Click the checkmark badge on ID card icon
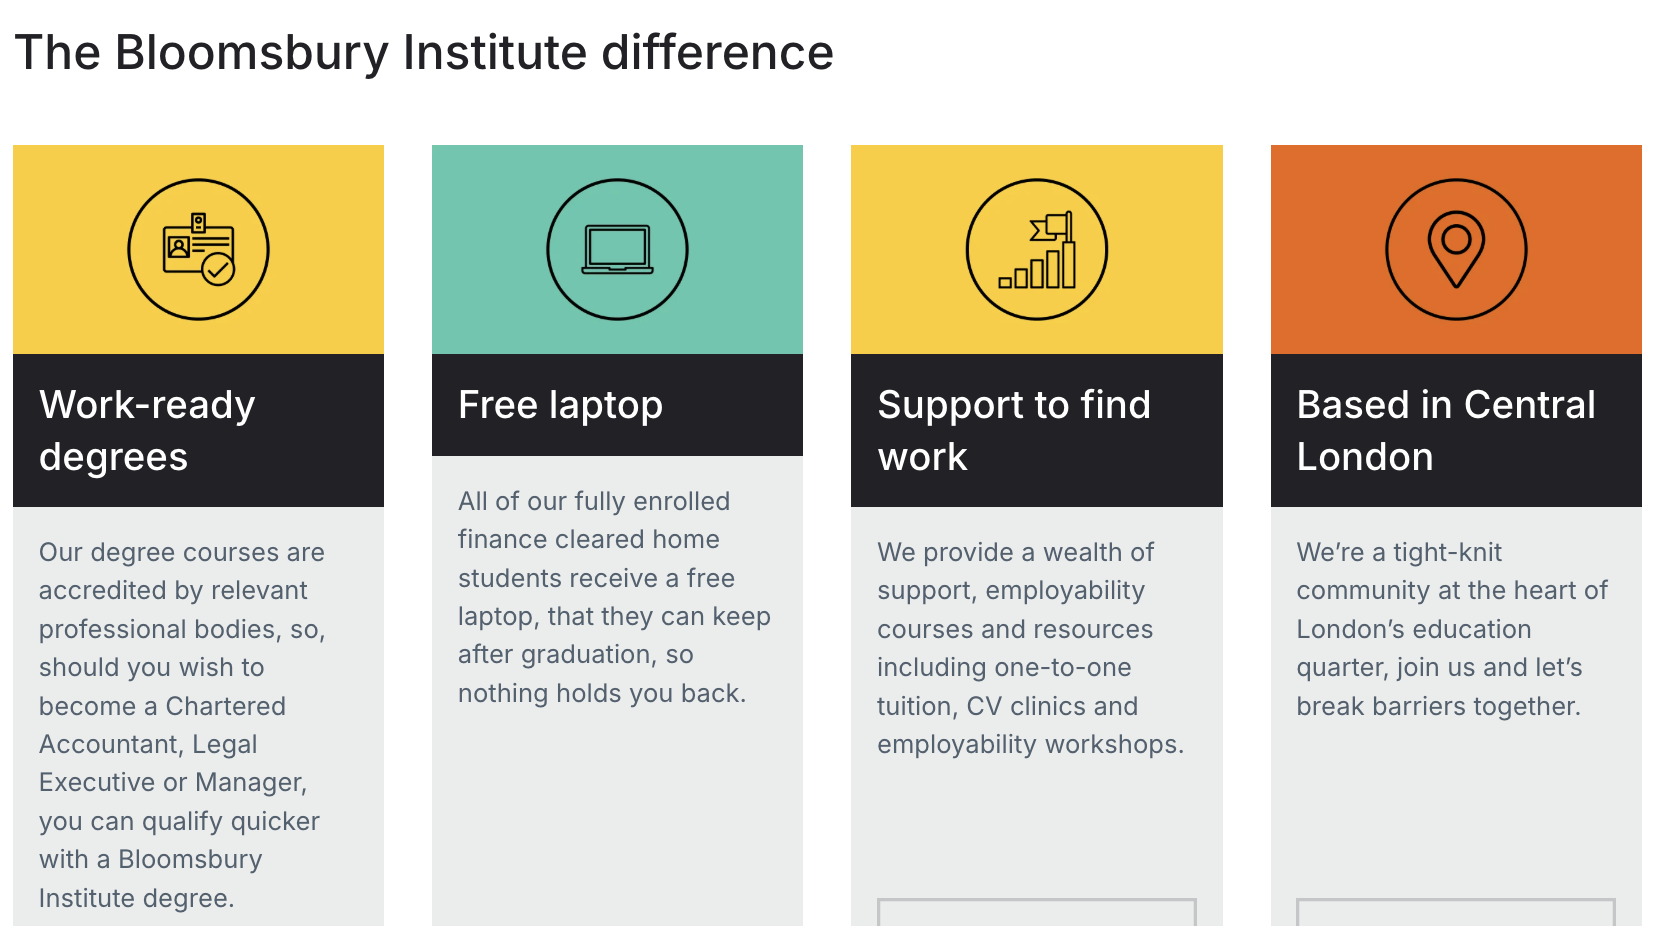This screenshot has height=926, width=1653. (218, 269)
